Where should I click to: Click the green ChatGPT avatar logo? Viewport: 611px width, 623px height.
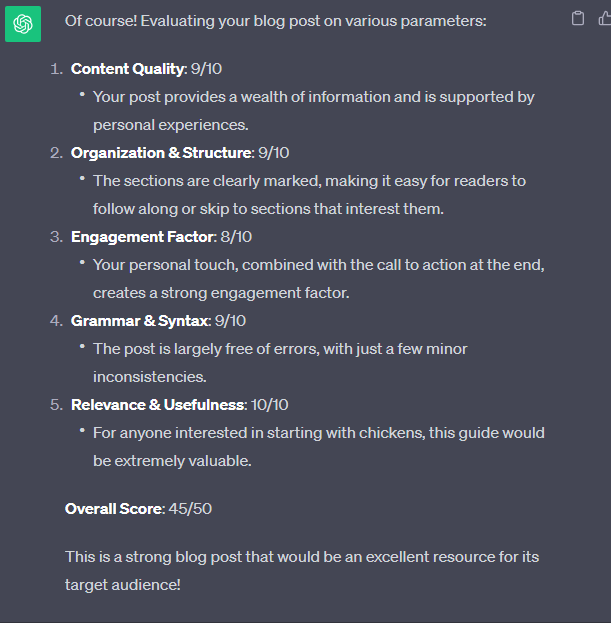[x=23, y=24]
